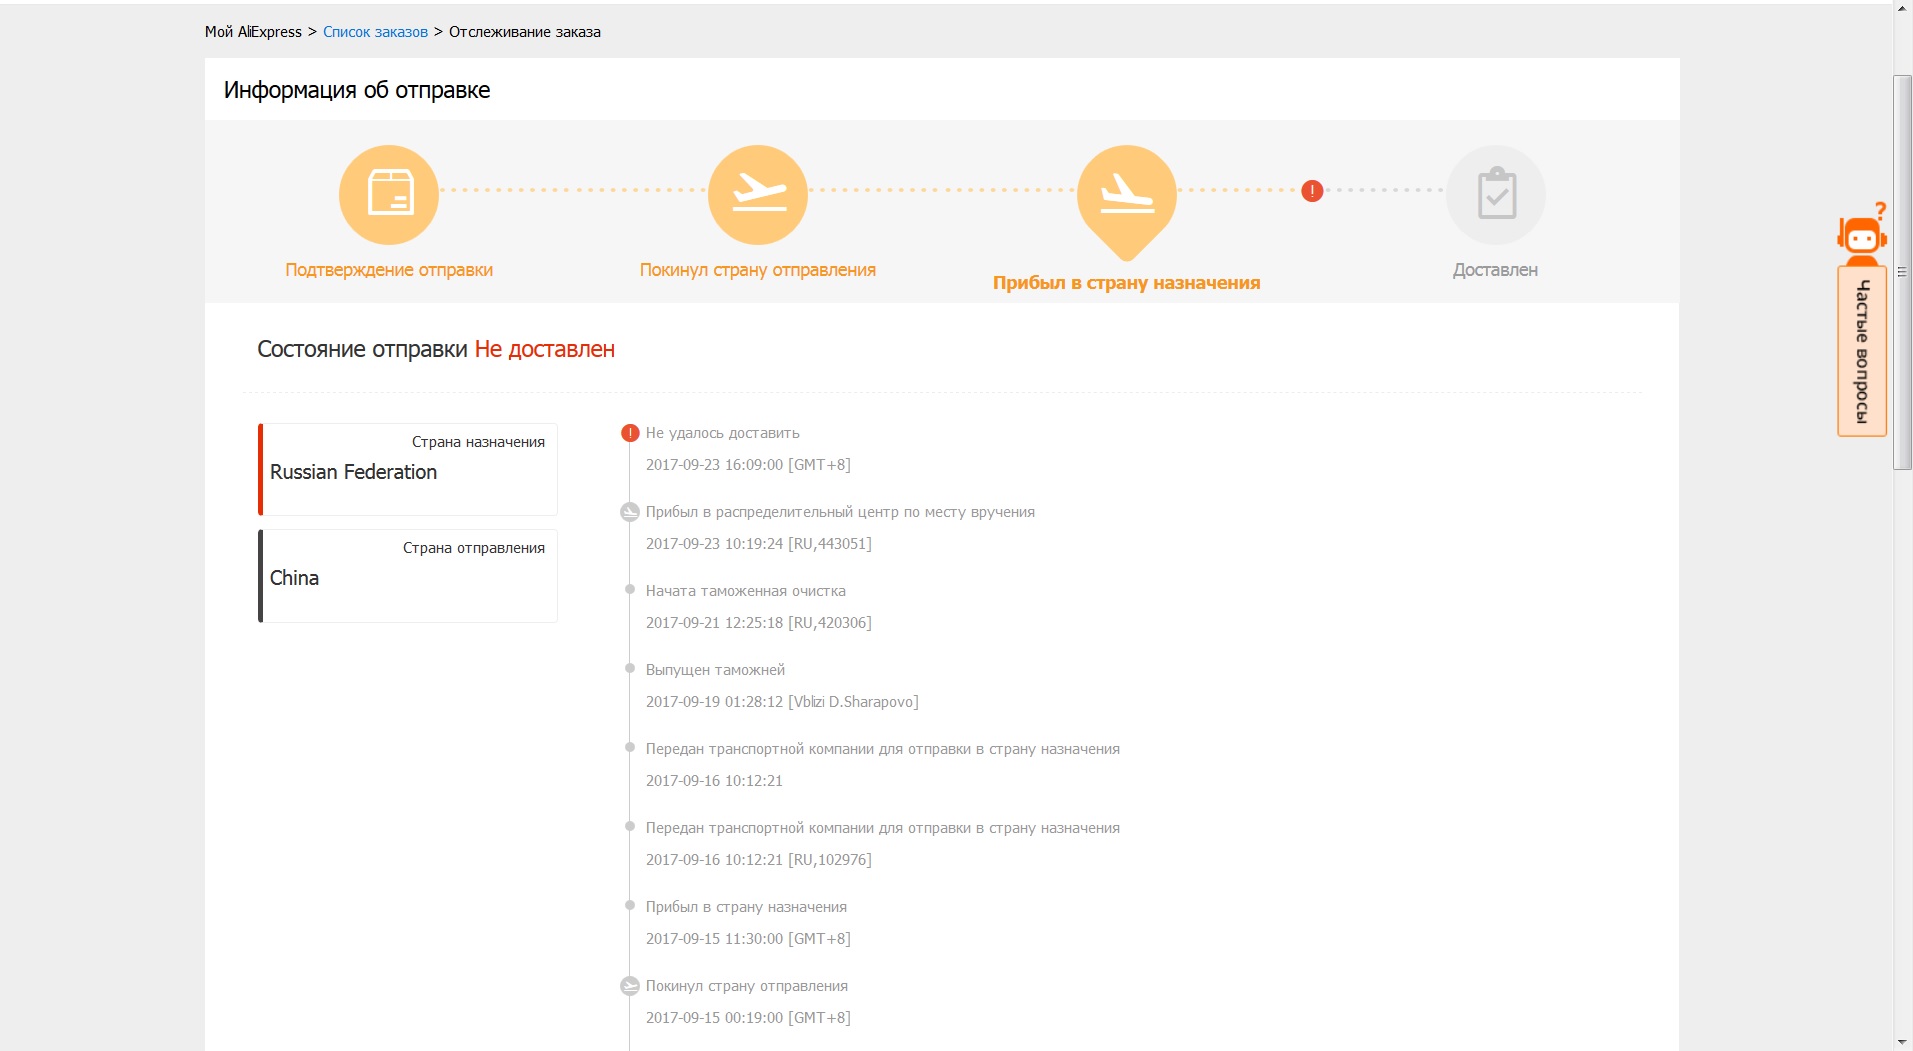
Task: Click the Подтверждение отправки step label
Action: [x=389, y=270]
